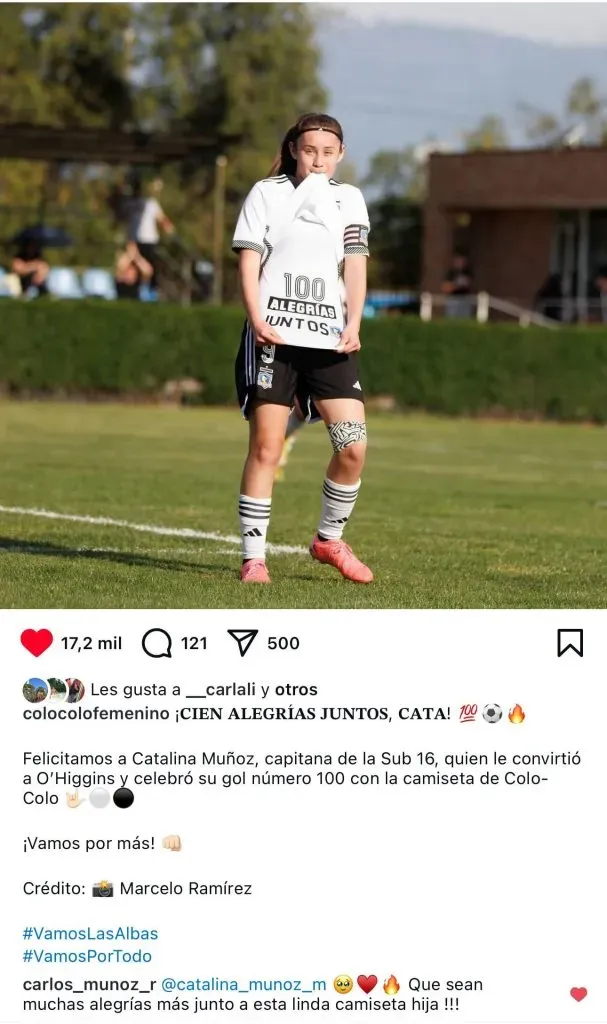
Task: Open colocolofemenino profile from caption
Action: coord(96,714)
